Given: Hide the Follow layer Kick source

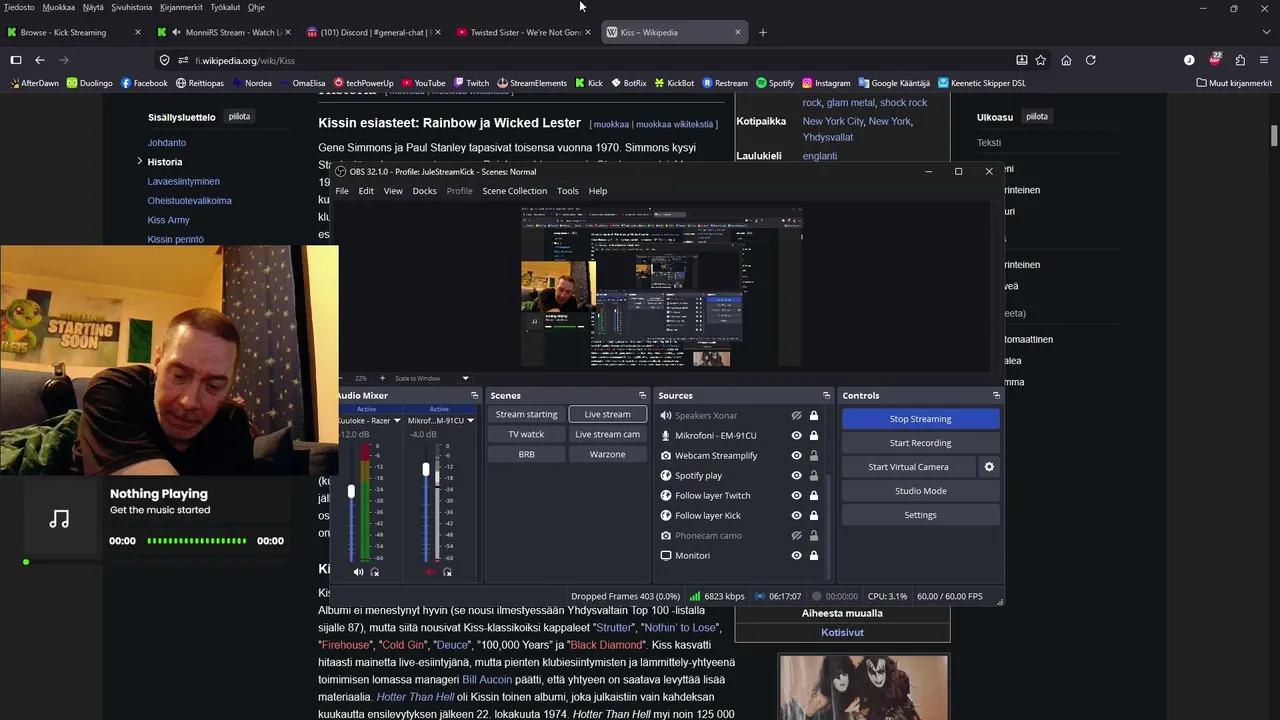Looking at the screenshot, I should pyautogui.click(x=797, y=516).
